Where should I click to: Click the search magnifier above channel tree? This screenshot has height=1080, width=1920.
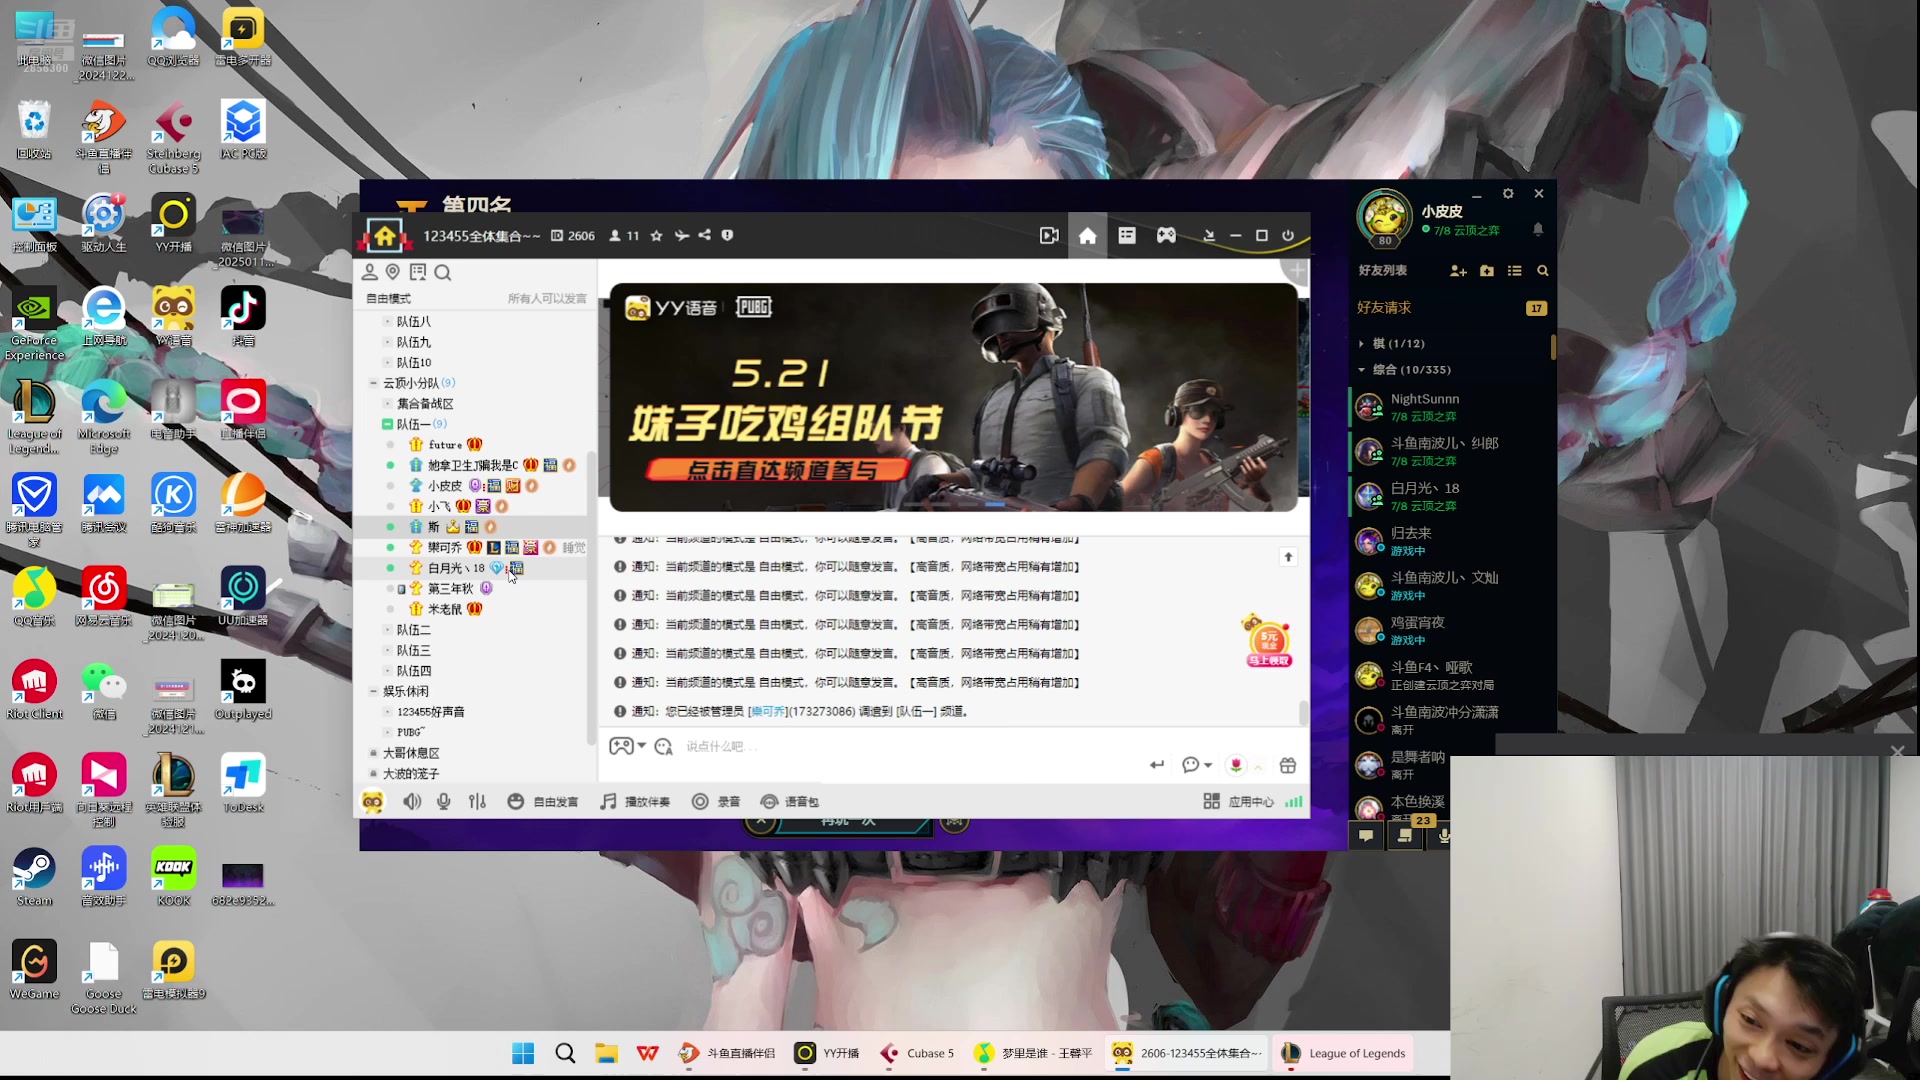click(443, 272)
